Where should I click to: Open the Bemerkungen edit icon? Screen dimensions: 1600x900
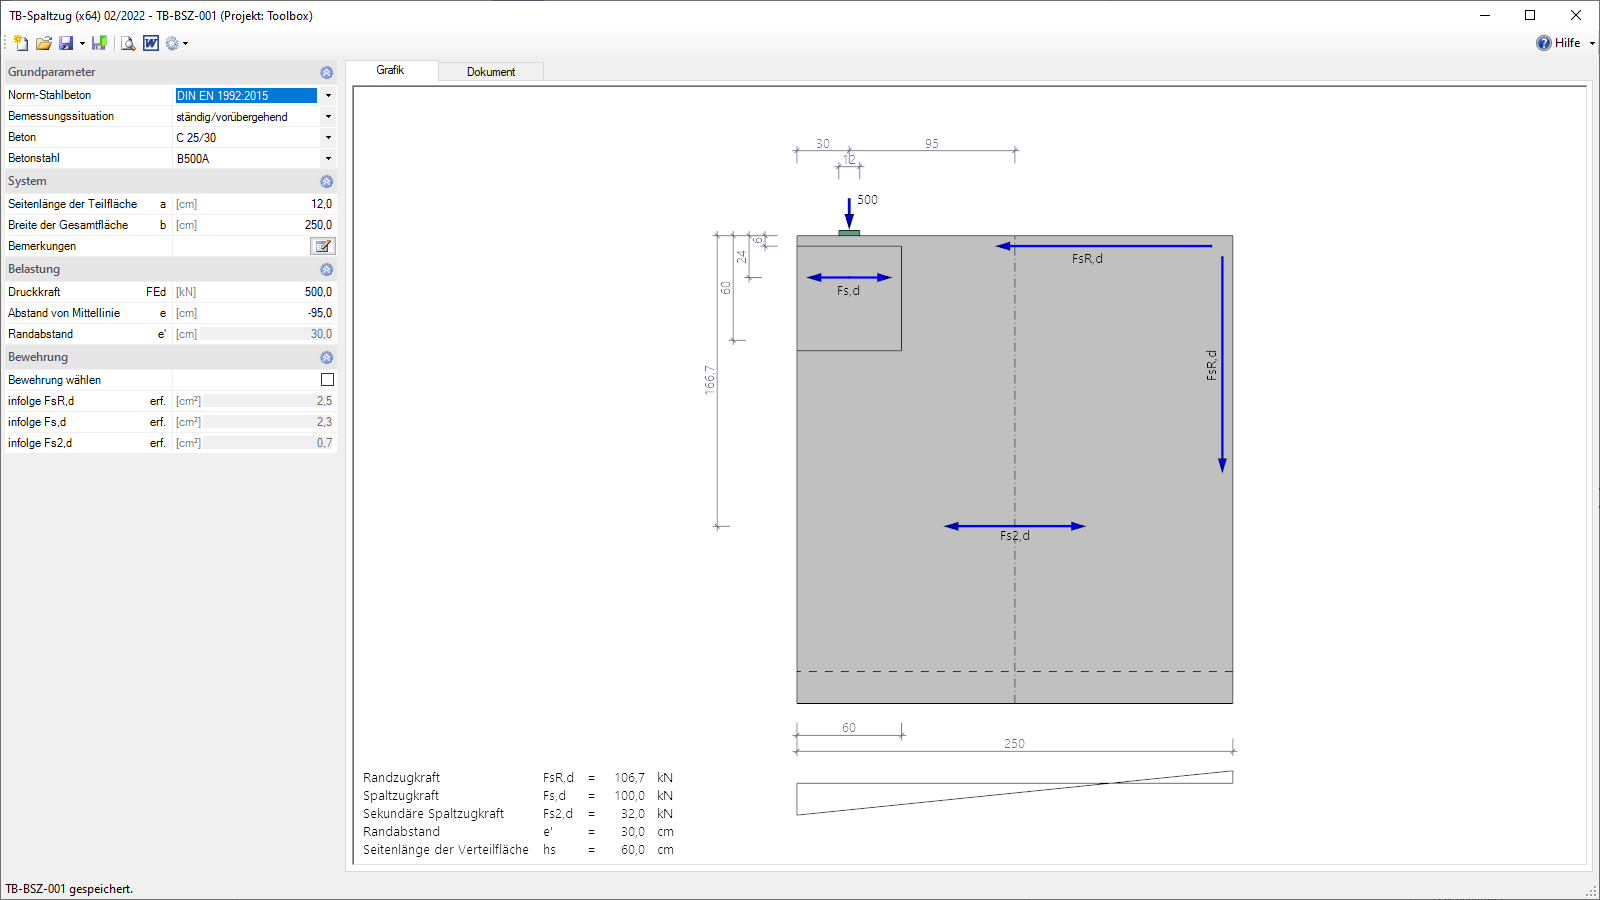pyautogui.click(x=323, y=246)
